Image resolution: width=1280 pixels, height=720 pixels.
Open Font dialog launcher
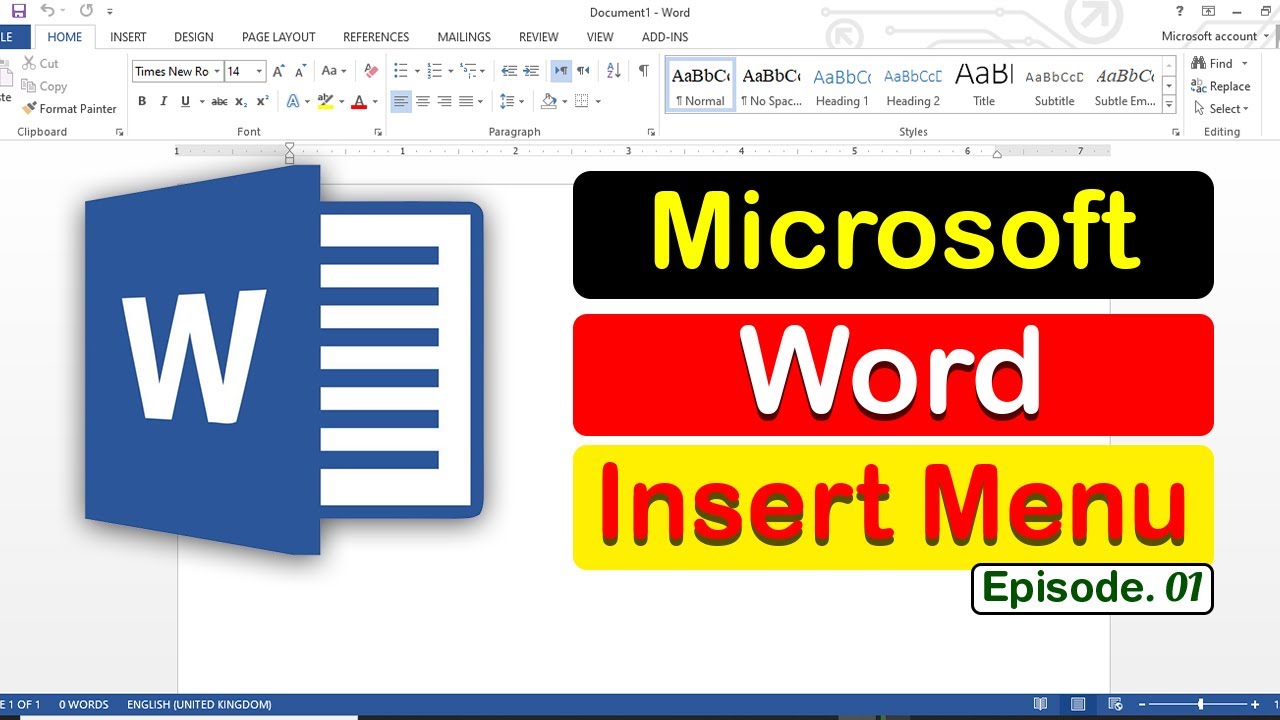point(378,132)
